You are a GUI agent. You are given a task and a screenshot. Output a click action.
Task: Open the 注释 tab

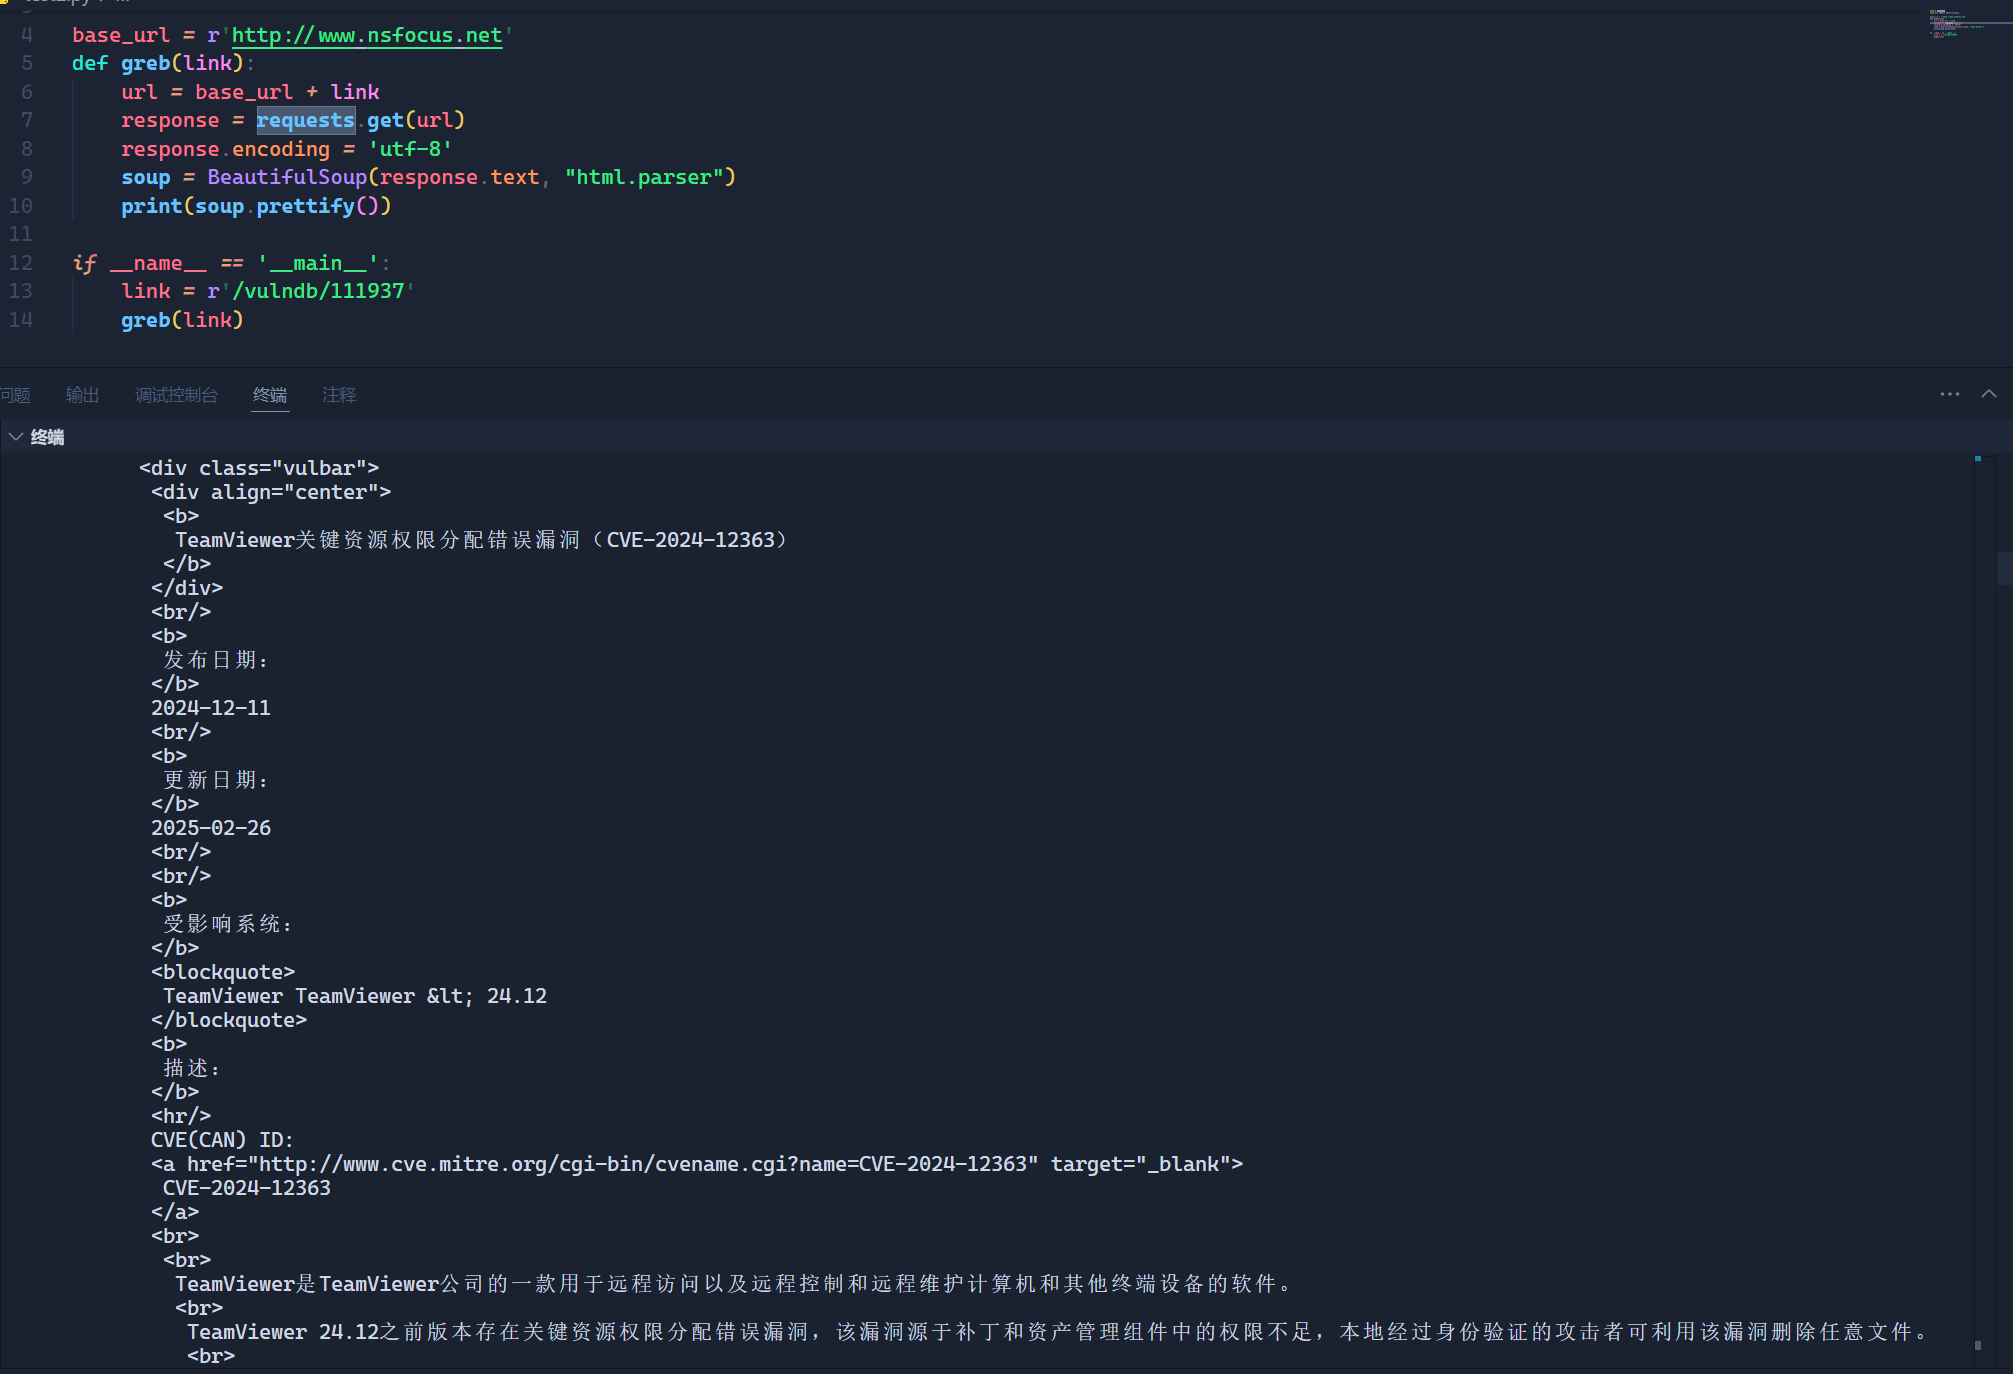[x=339, y=395]
